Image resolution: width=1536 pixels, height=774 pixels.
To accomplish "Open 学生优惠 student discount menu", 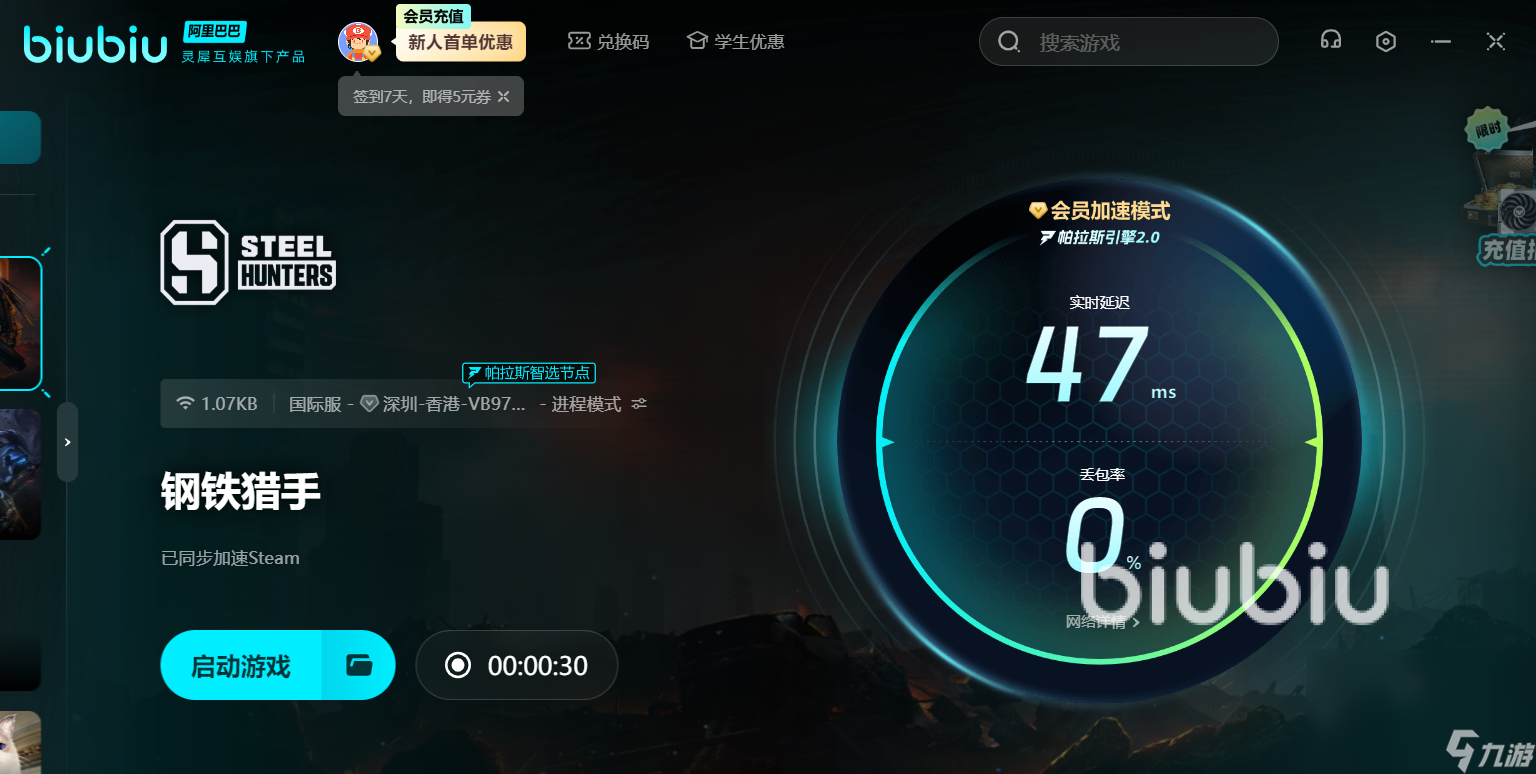I will (x=735, y=42).
